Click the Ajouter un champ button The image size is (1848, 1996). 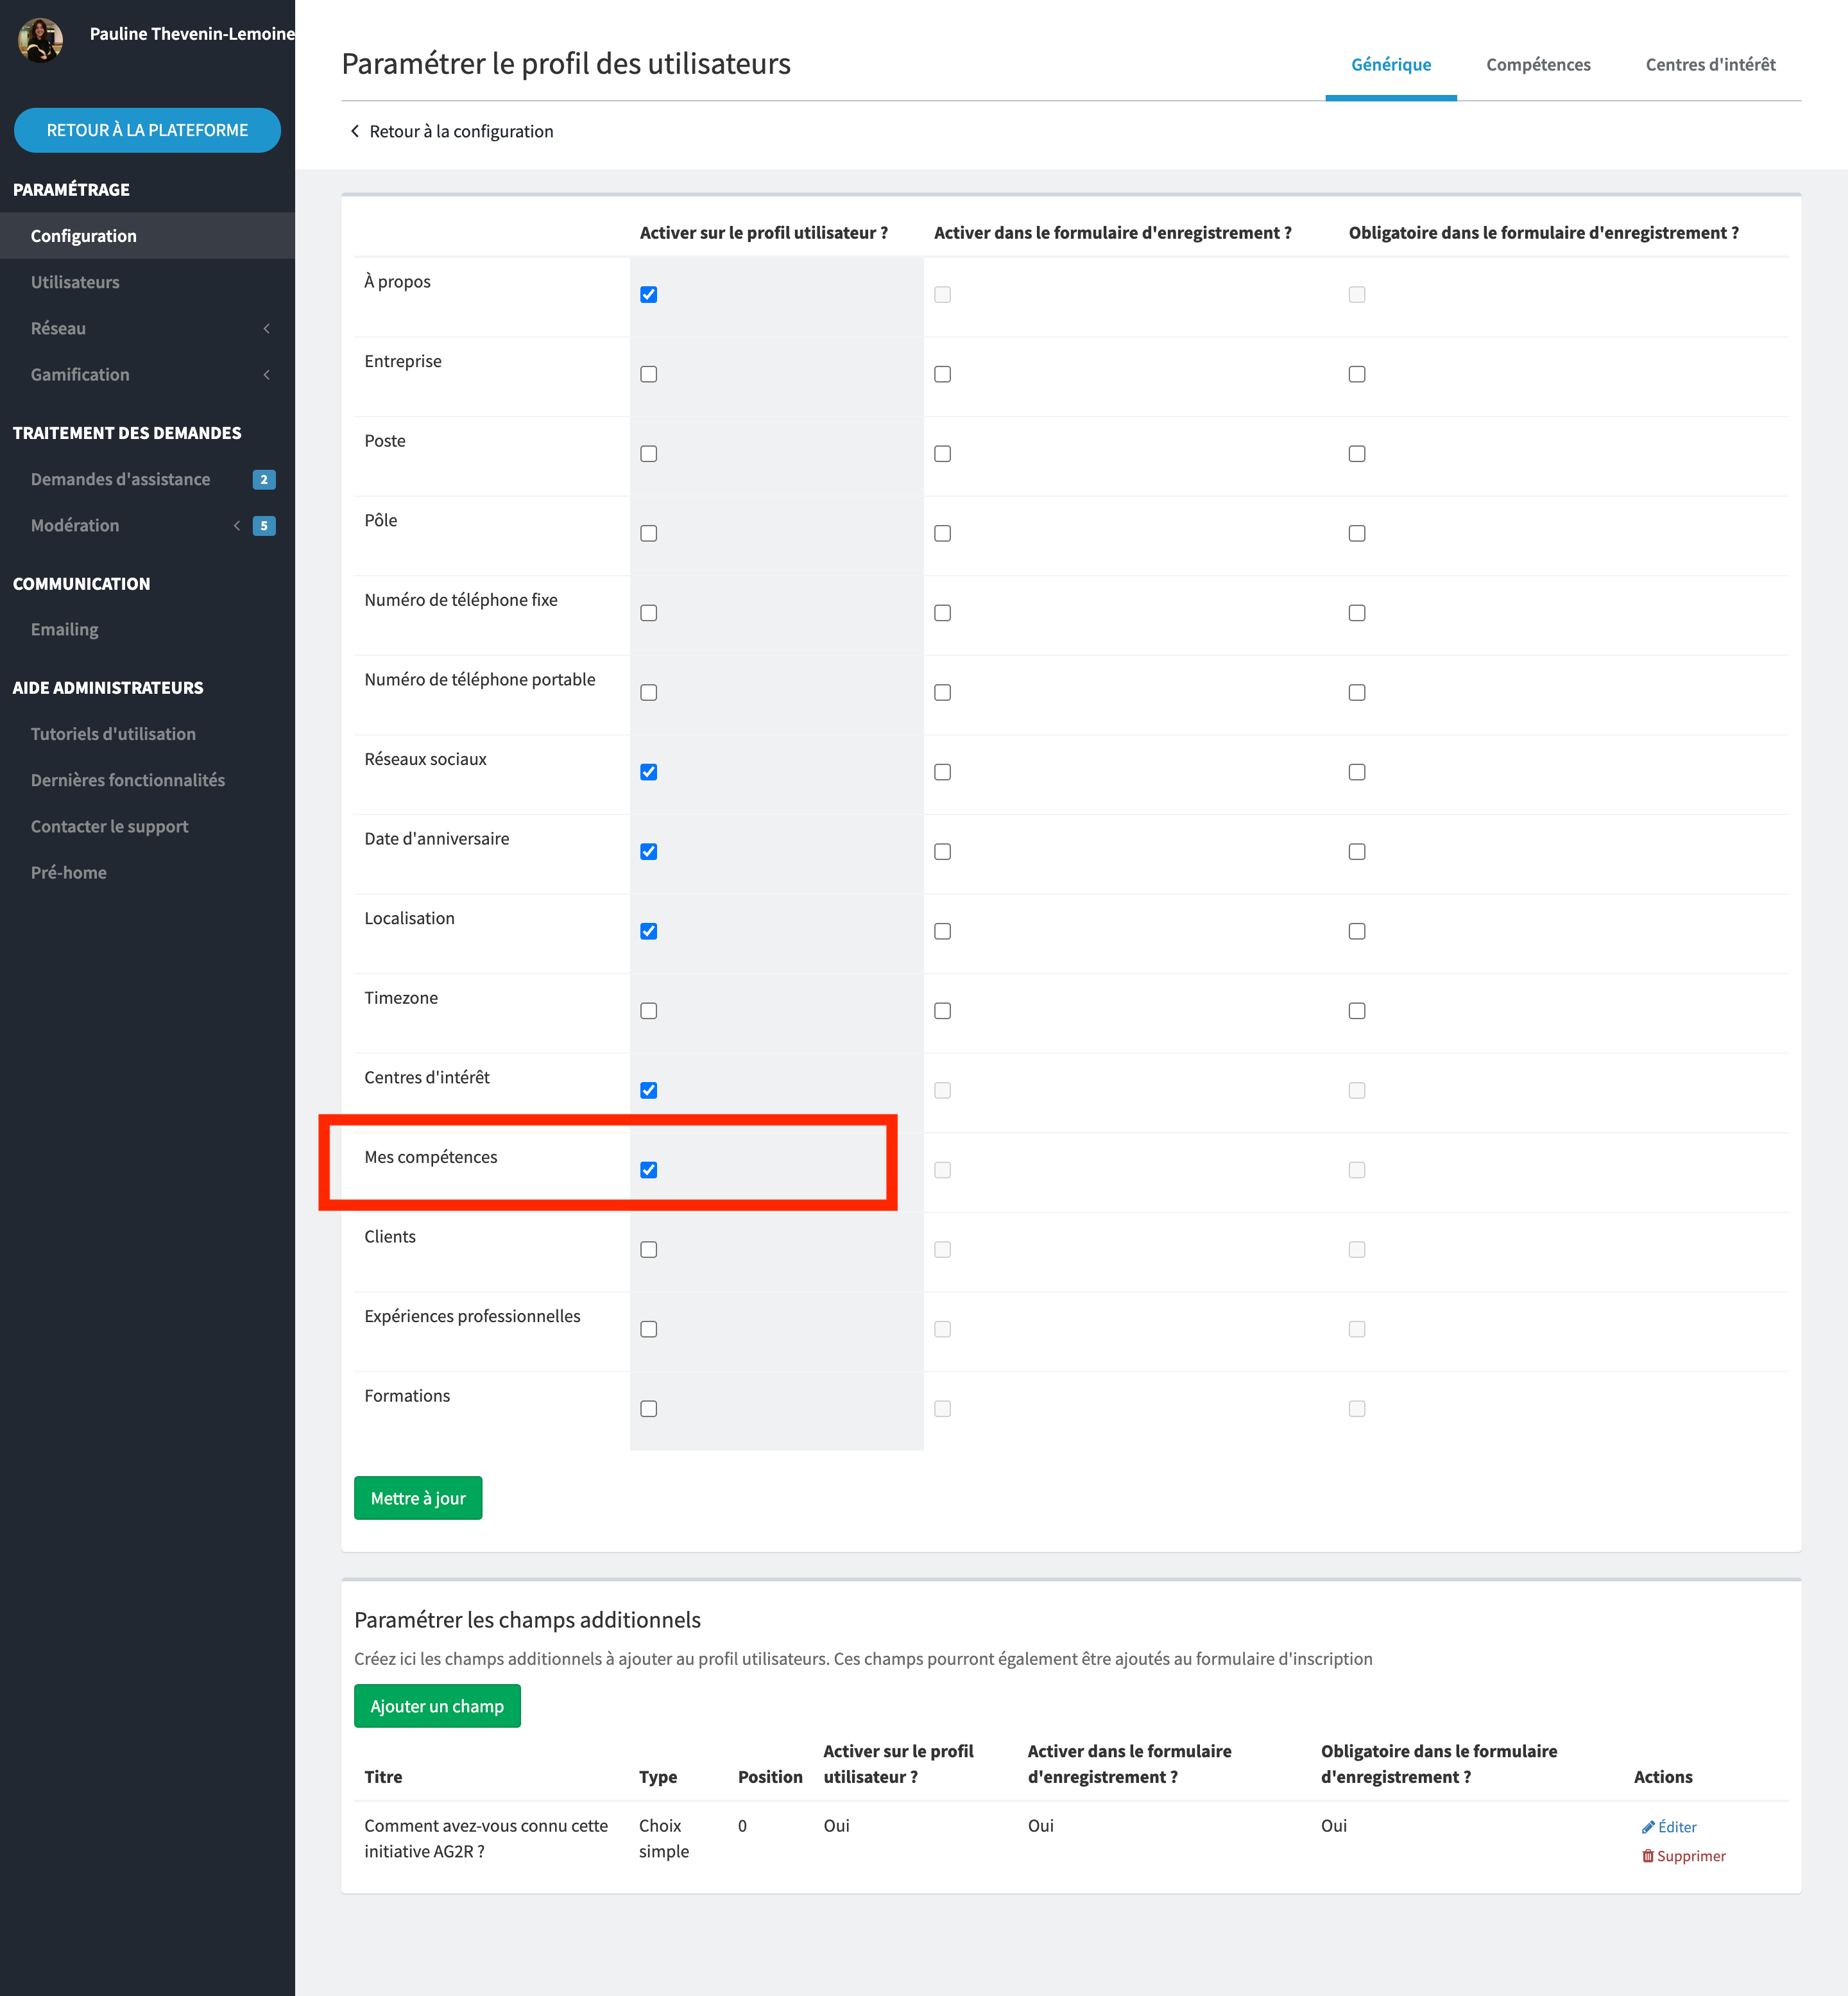[x=437, y=1706]
